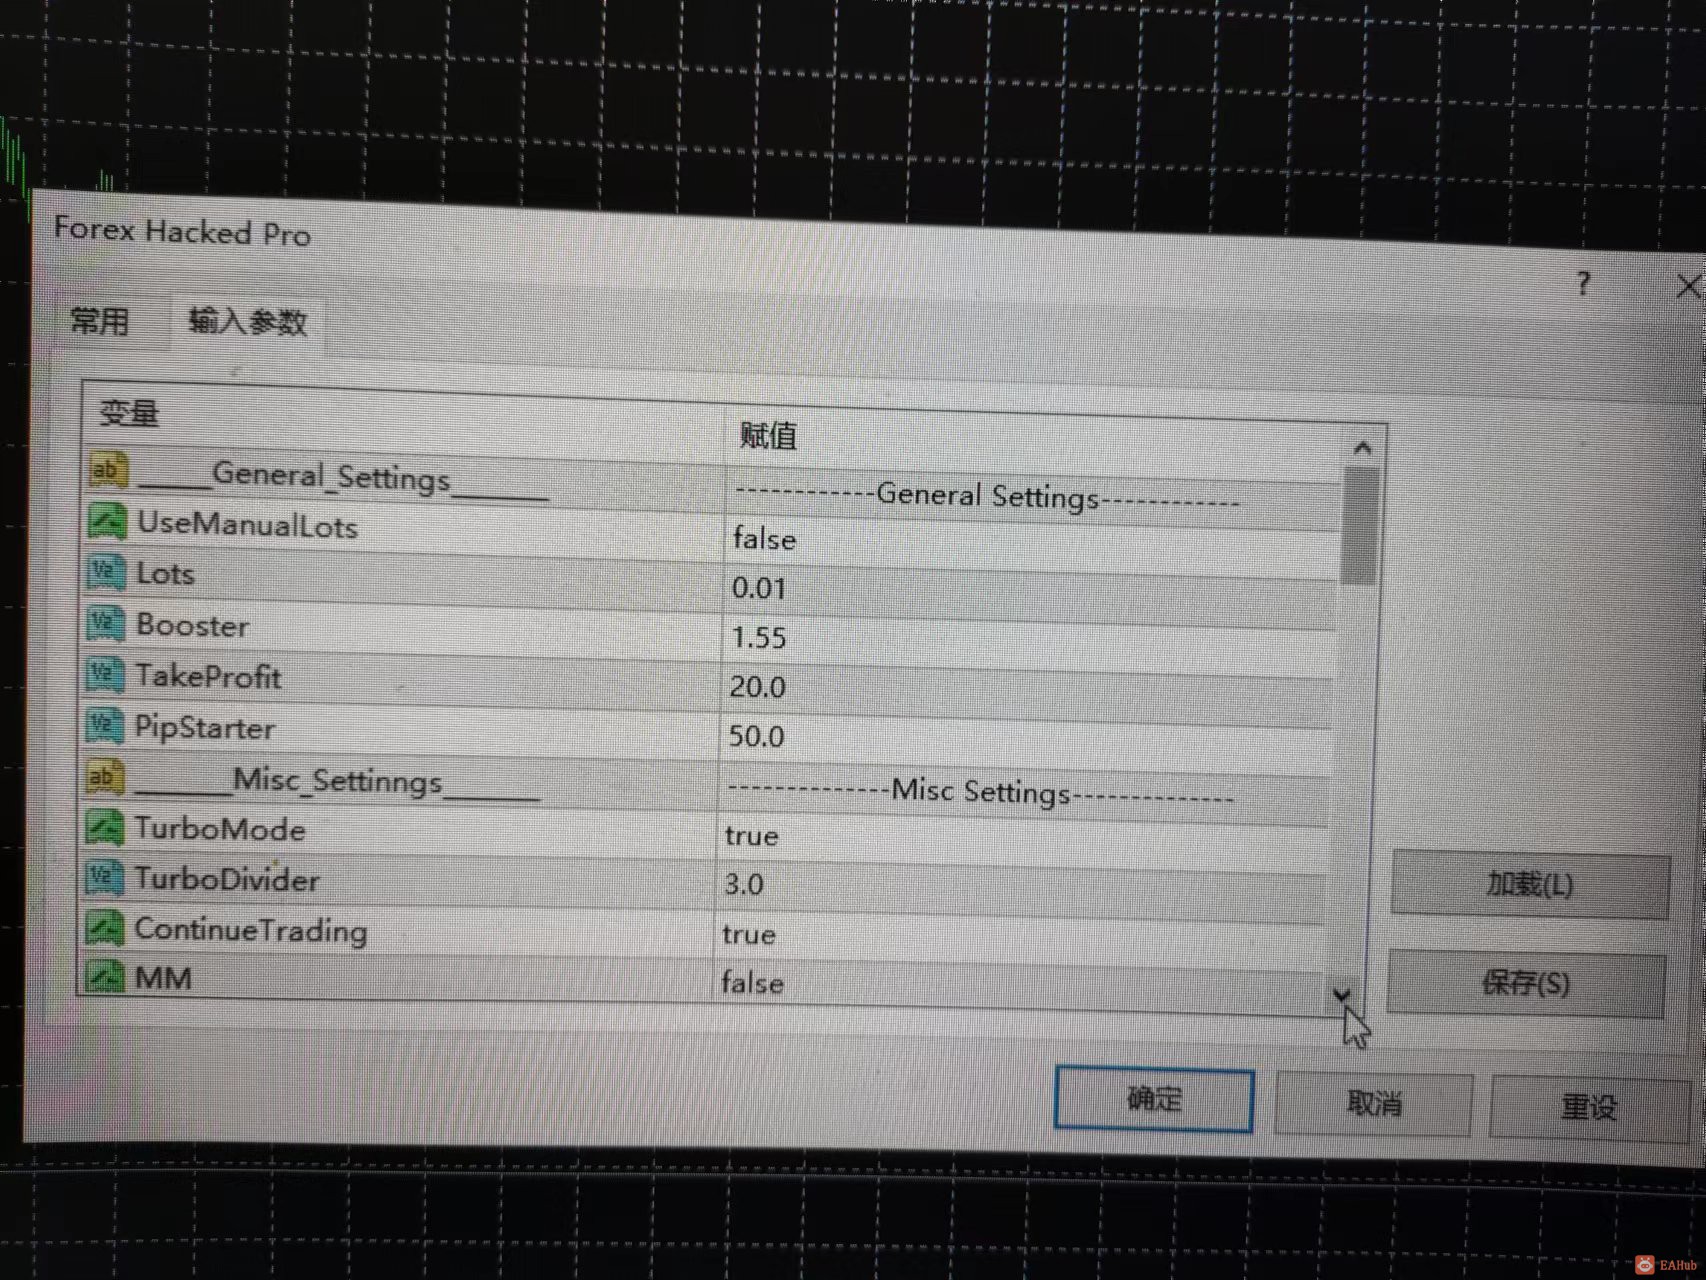1706x1280 pixels.
Task: Close the Forex Hacked Pro dialog
Action: (x=1688, y=287)
